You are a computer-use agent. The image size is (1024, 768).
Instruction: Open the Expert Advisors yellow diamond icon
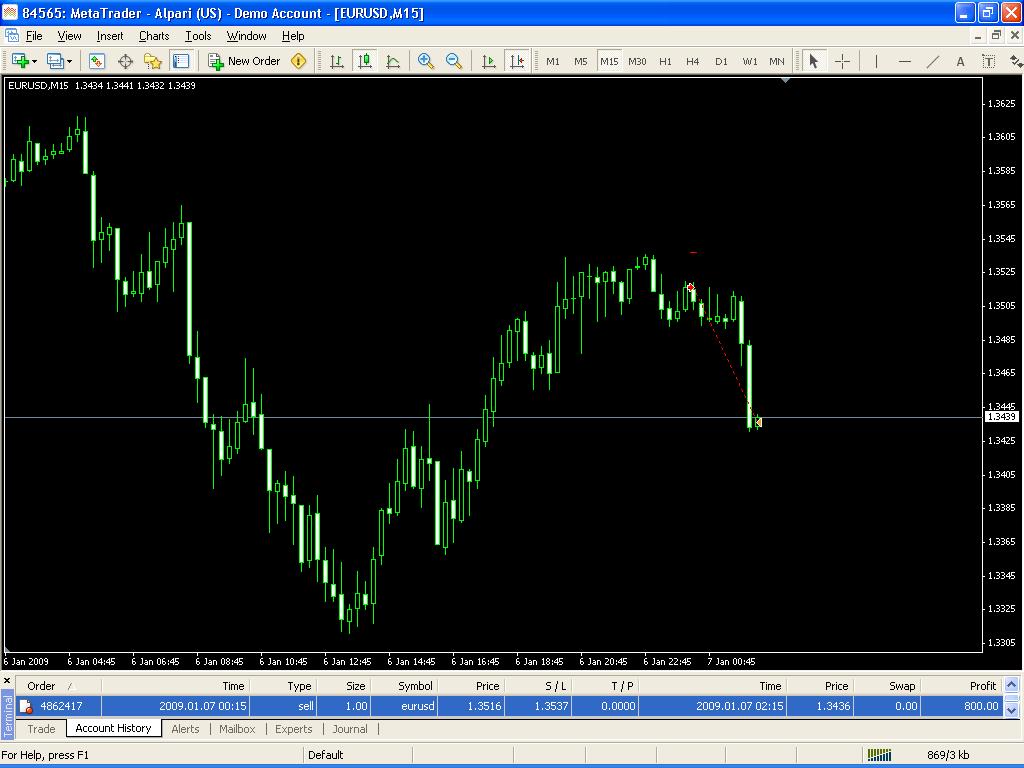coord(298,61)
